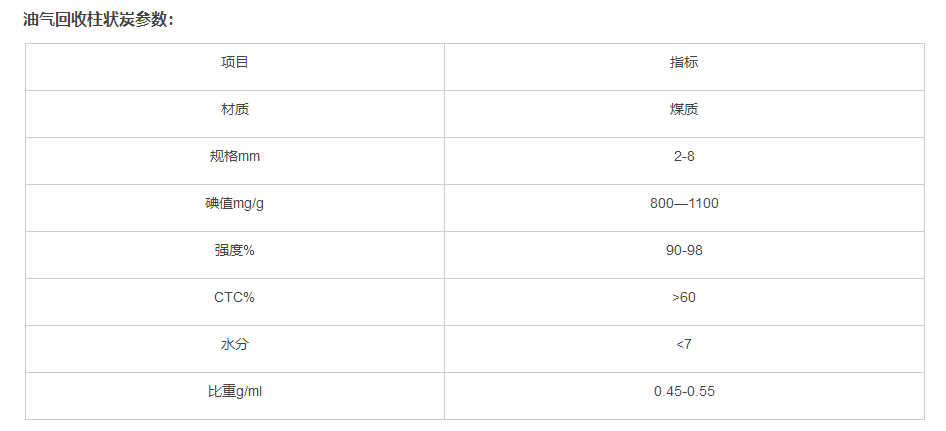Select the 比重g/ml row label
The height and width of the screenshot is (431, 946).
tap(235, 391)
